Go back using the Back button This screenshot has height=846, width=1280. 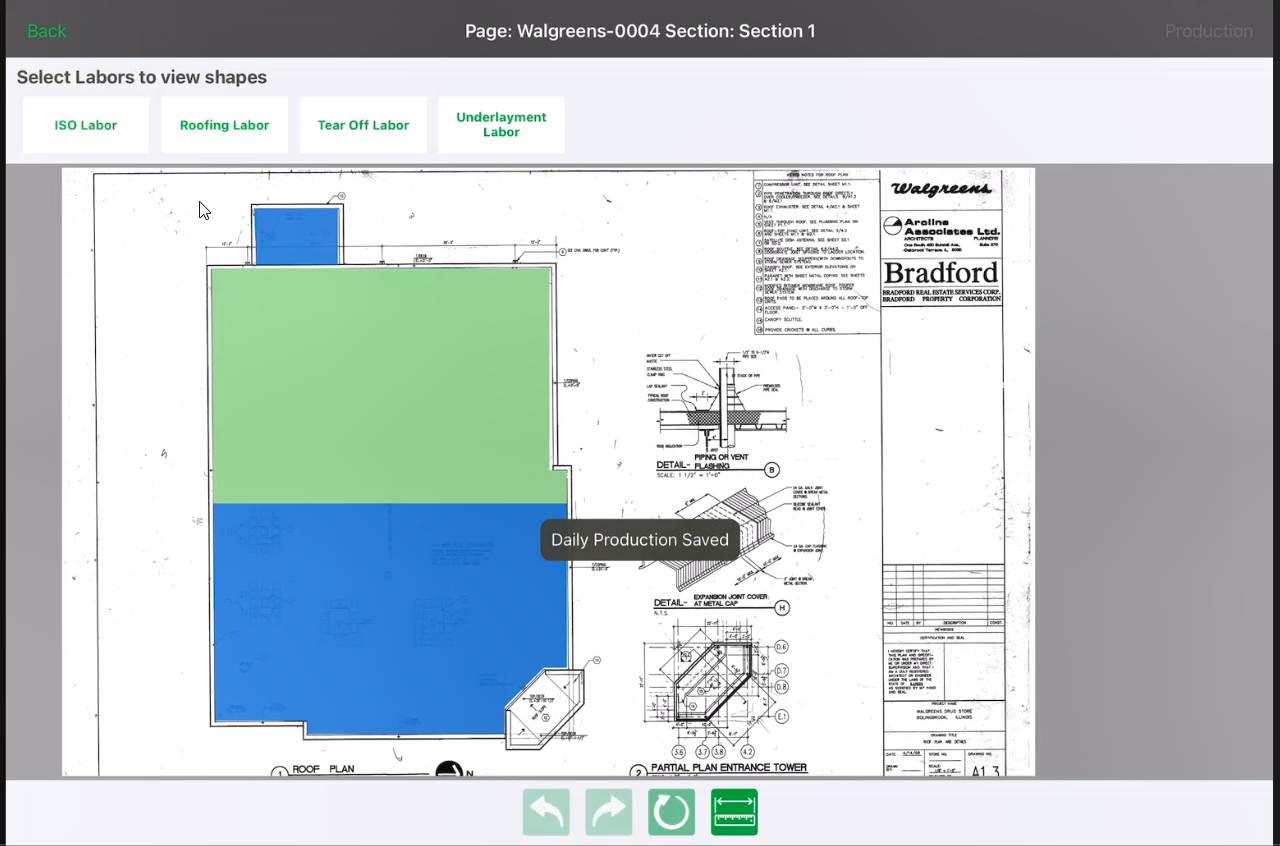click(x=46, y=31)
